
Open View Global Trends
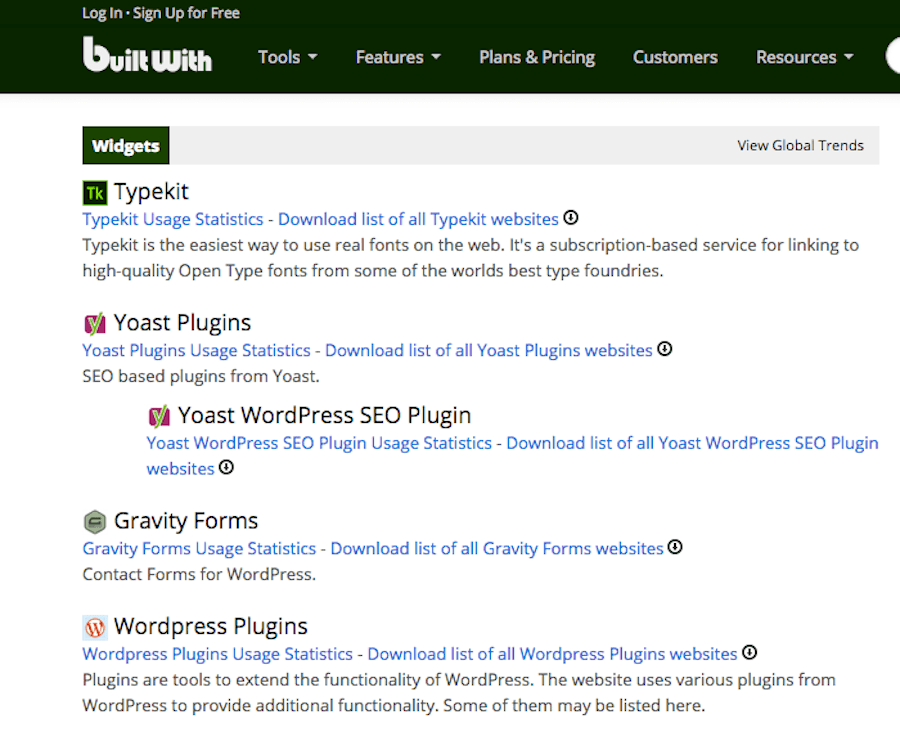tap(800, 145)
